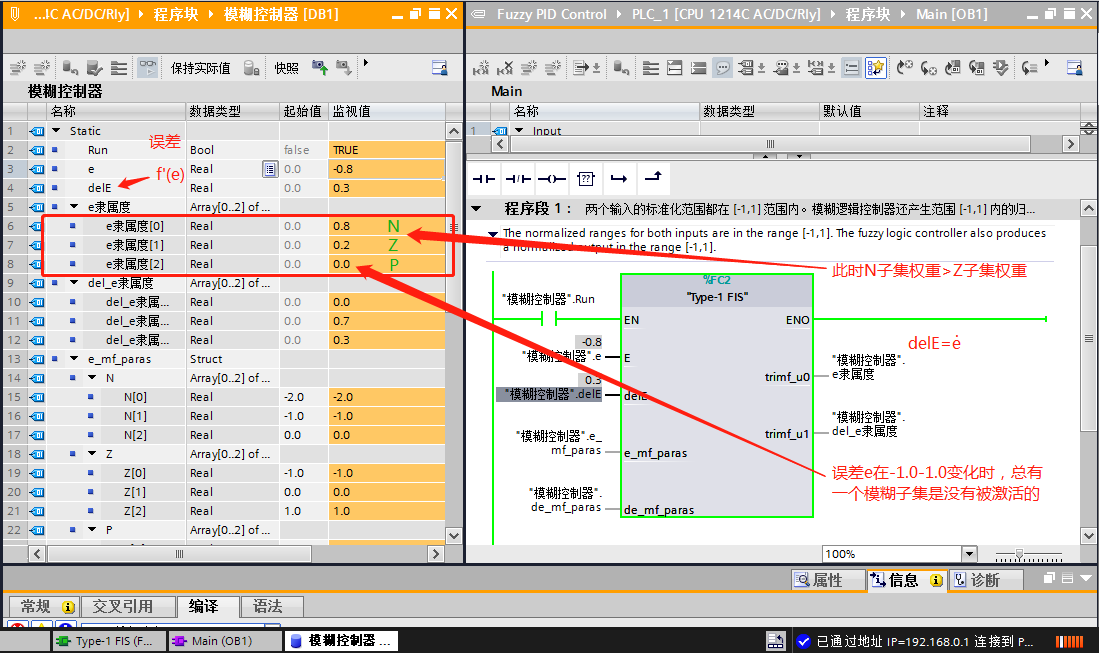Click the 快照 snapshot button

coord(287,68)
